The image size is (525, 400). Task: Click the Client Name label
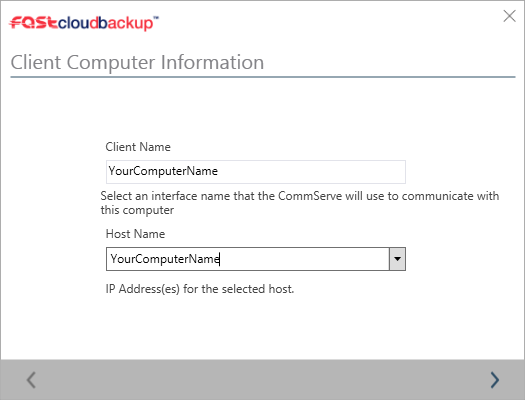(x=138, y=147)
